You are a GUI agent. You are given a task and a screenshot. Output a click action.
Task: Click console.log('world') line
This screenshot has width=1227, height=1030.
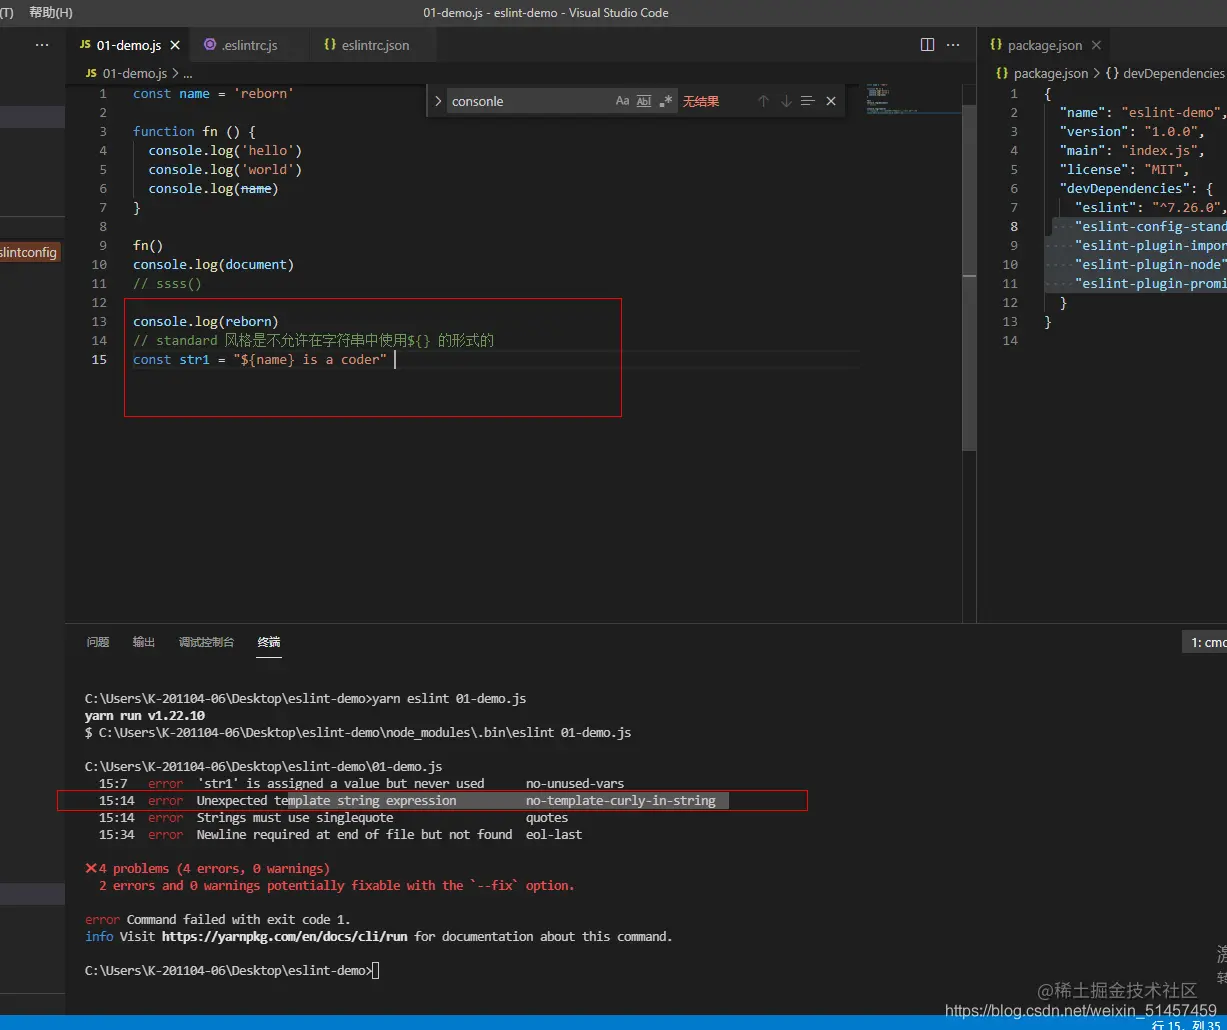click(225, 169)
